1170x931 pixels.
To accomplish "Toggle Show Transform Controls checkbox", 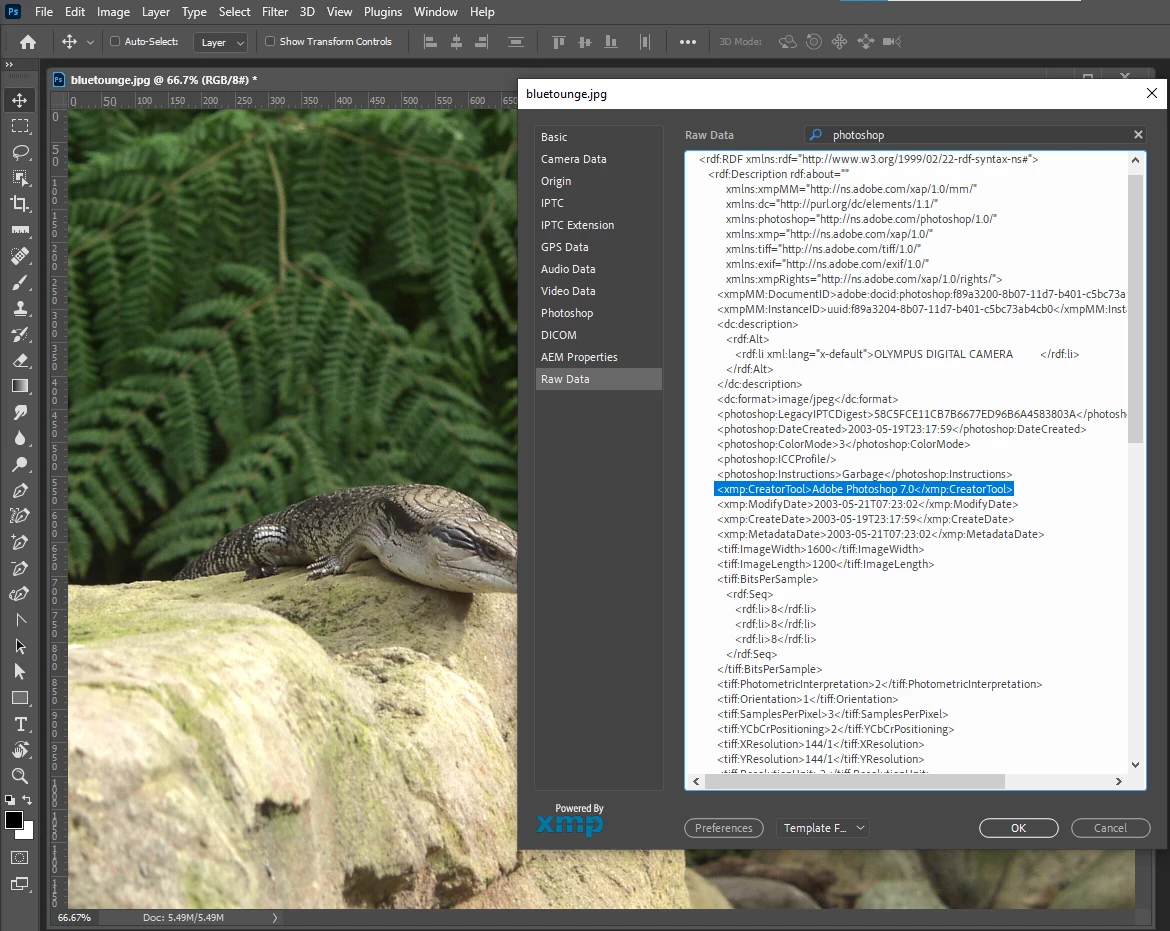I will tap(270, 41).
